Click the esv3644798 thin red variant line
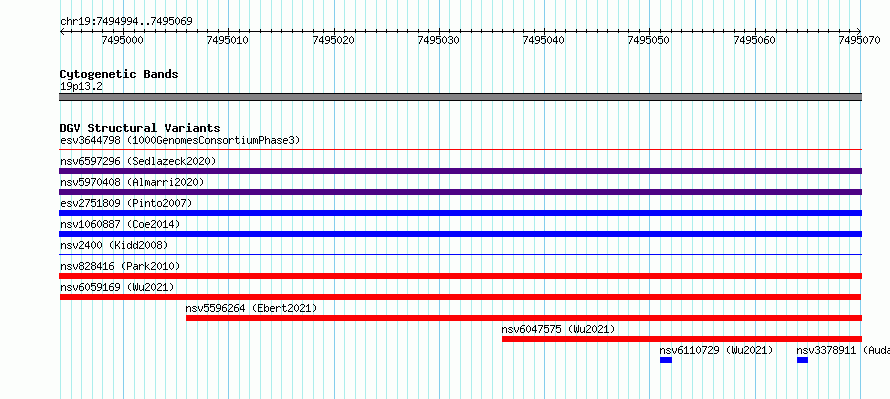890x399 pixels. click(460, 150)
